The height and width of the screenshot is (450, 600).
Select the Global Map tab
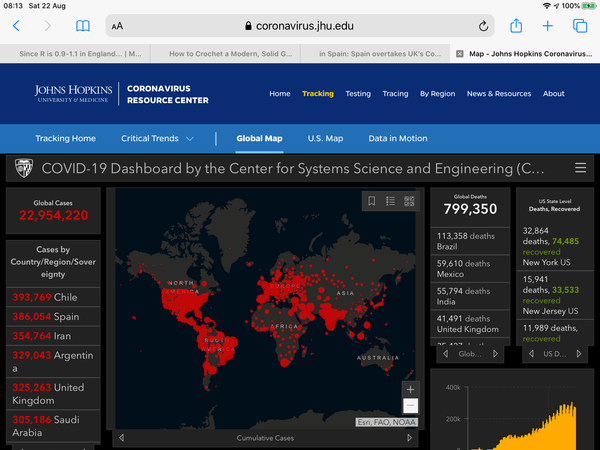tap(259, 139)
